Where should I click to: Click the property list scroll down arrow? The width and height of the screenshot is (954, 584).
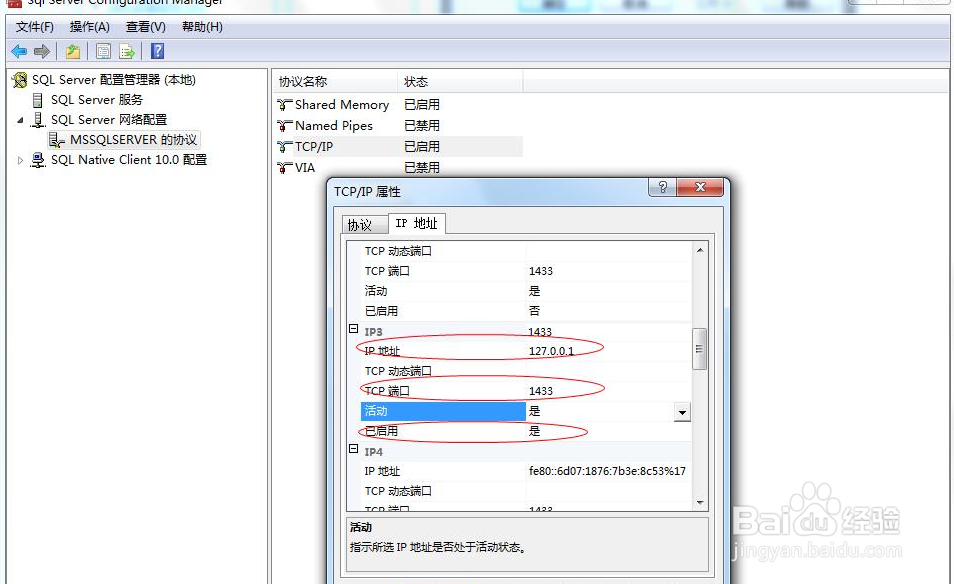[x=700, y=502]
